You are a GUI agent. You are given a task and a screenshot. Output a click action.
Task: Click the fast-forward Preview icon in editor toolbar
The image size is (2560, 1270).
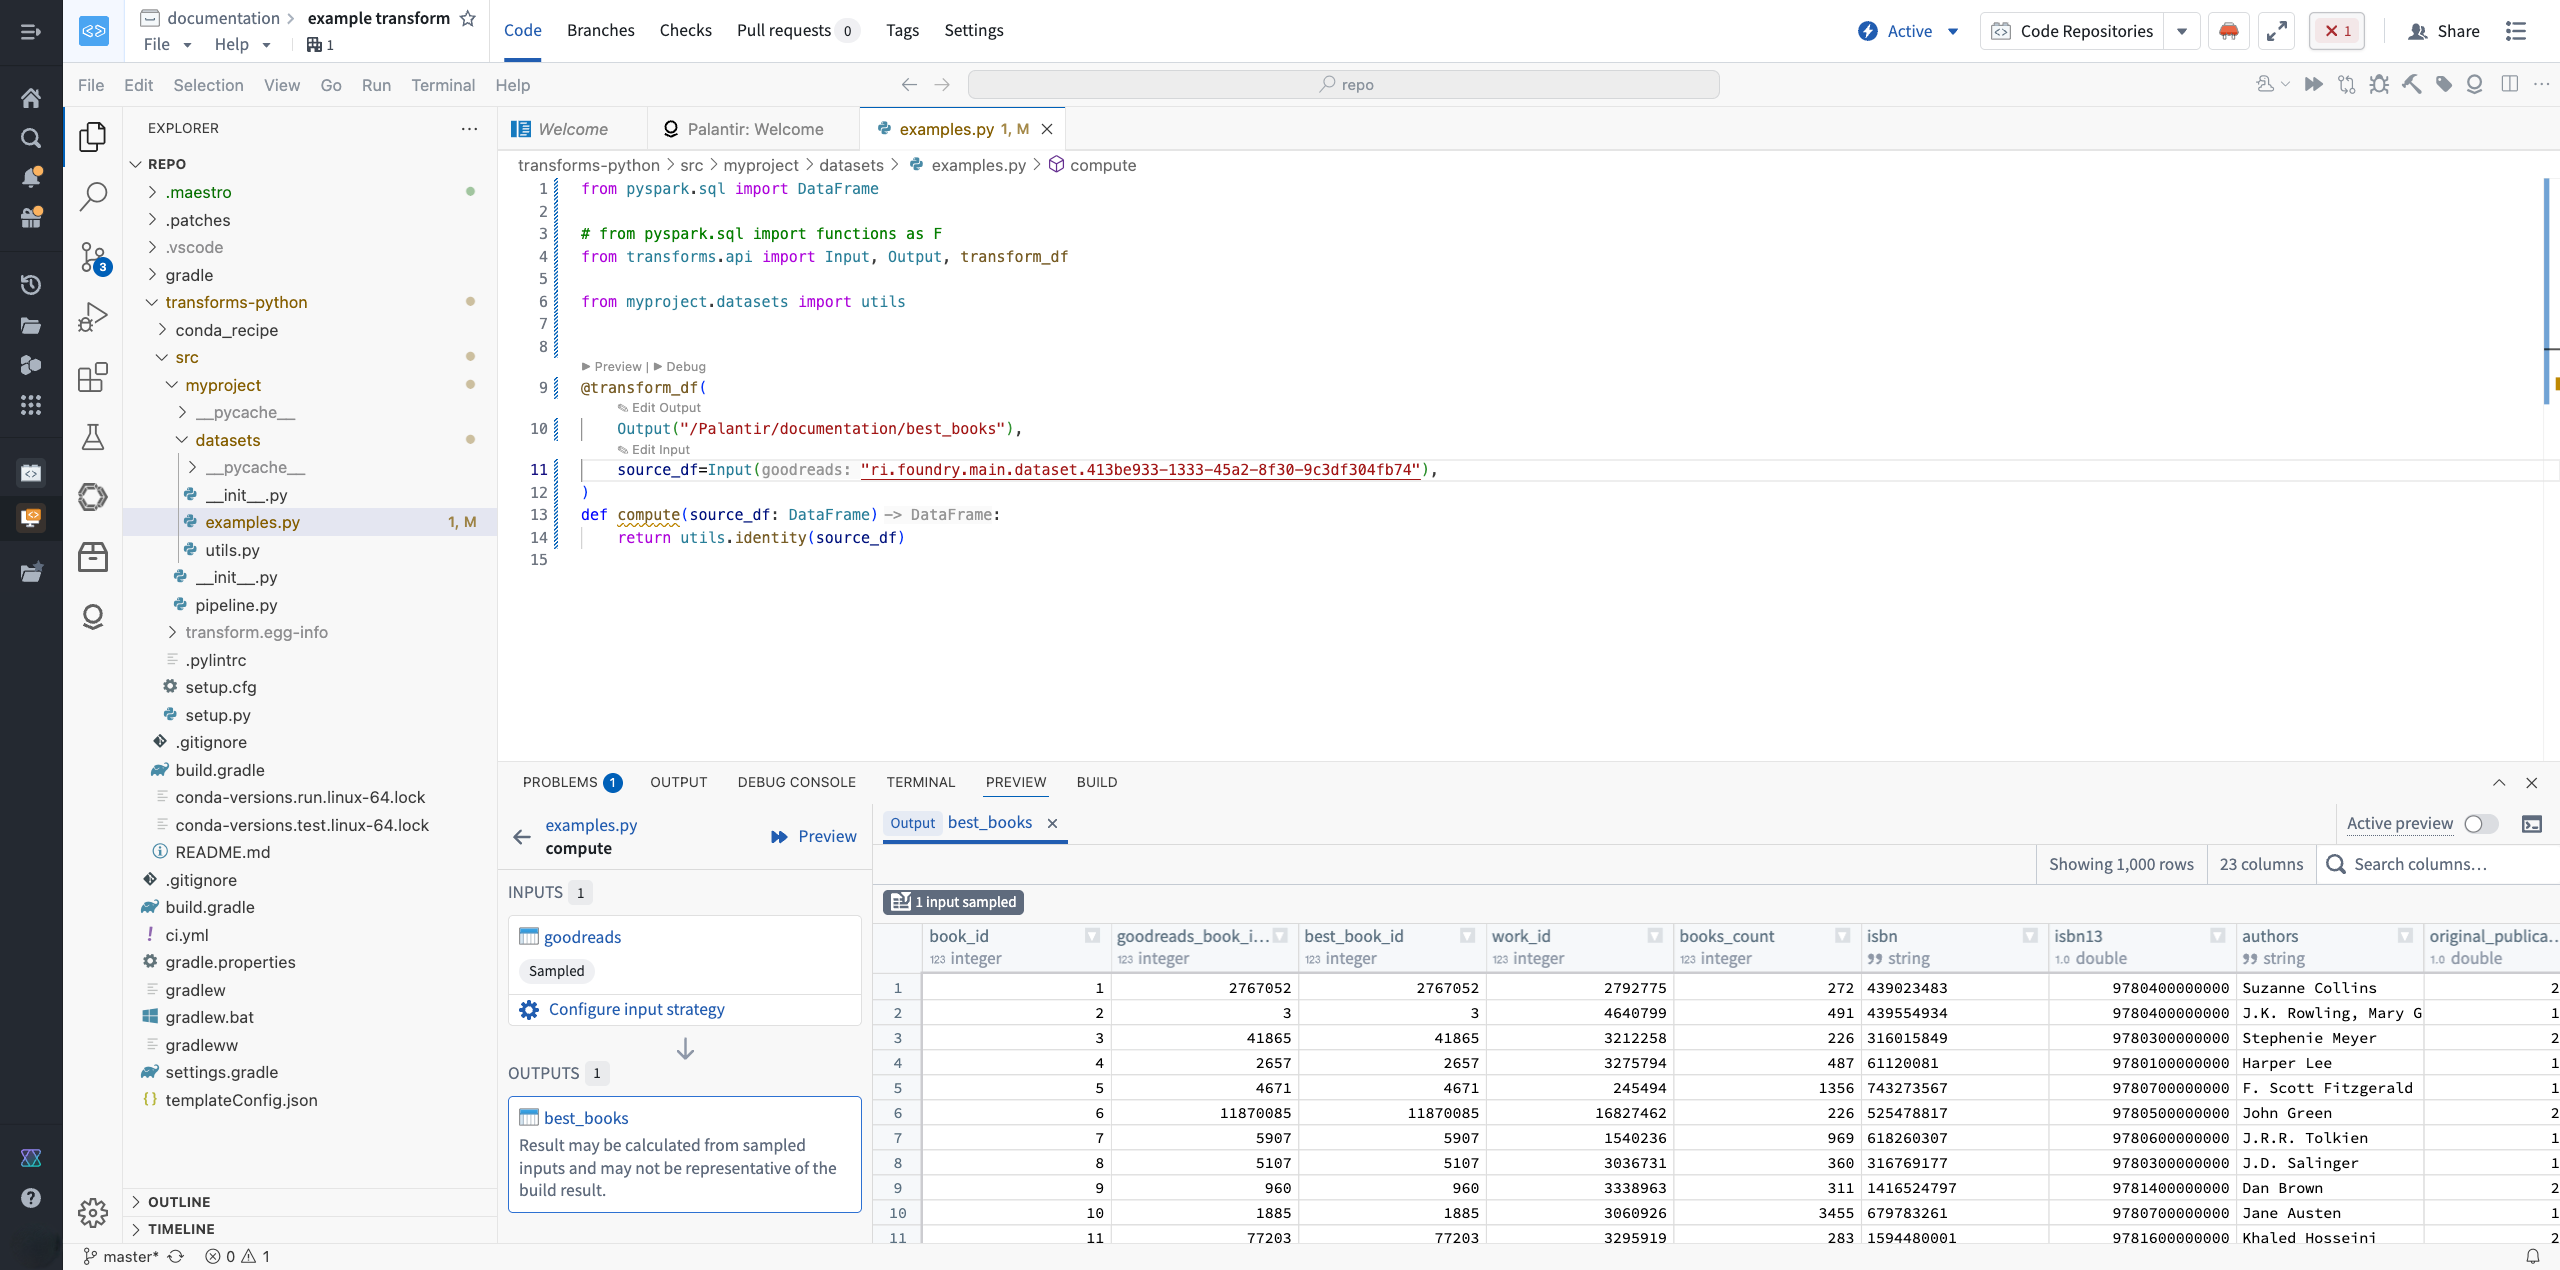2313,84
